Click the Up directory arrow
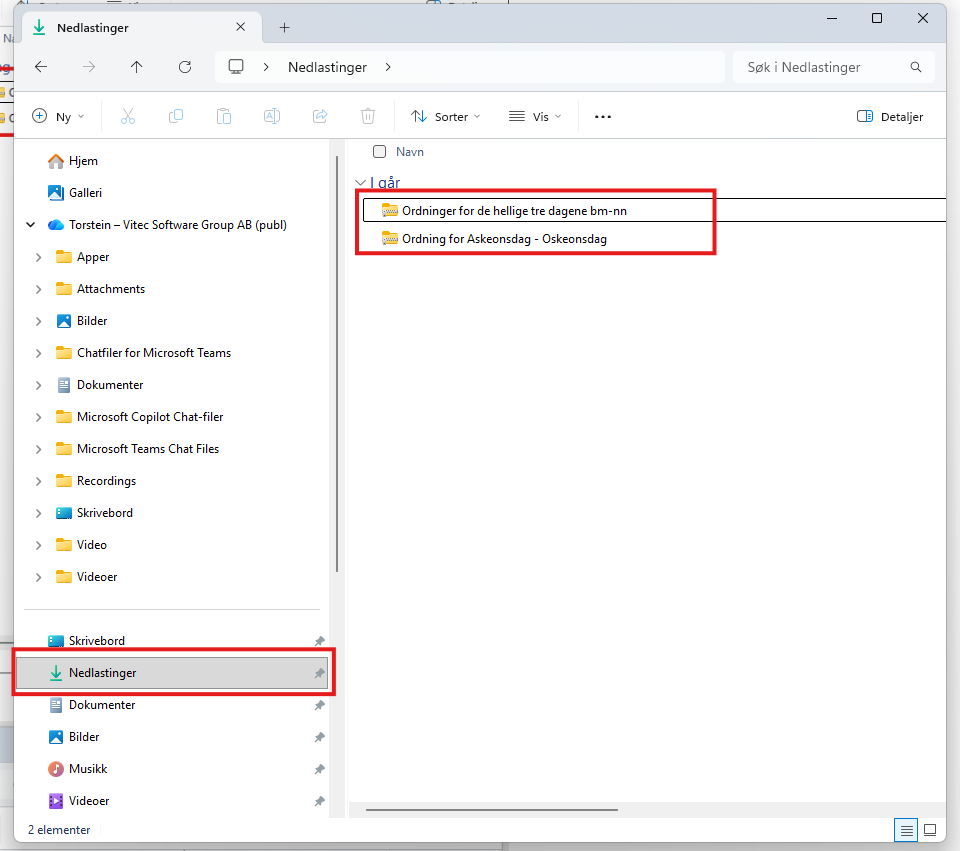The height and width of the screenshot is (851, 960). 137,67
